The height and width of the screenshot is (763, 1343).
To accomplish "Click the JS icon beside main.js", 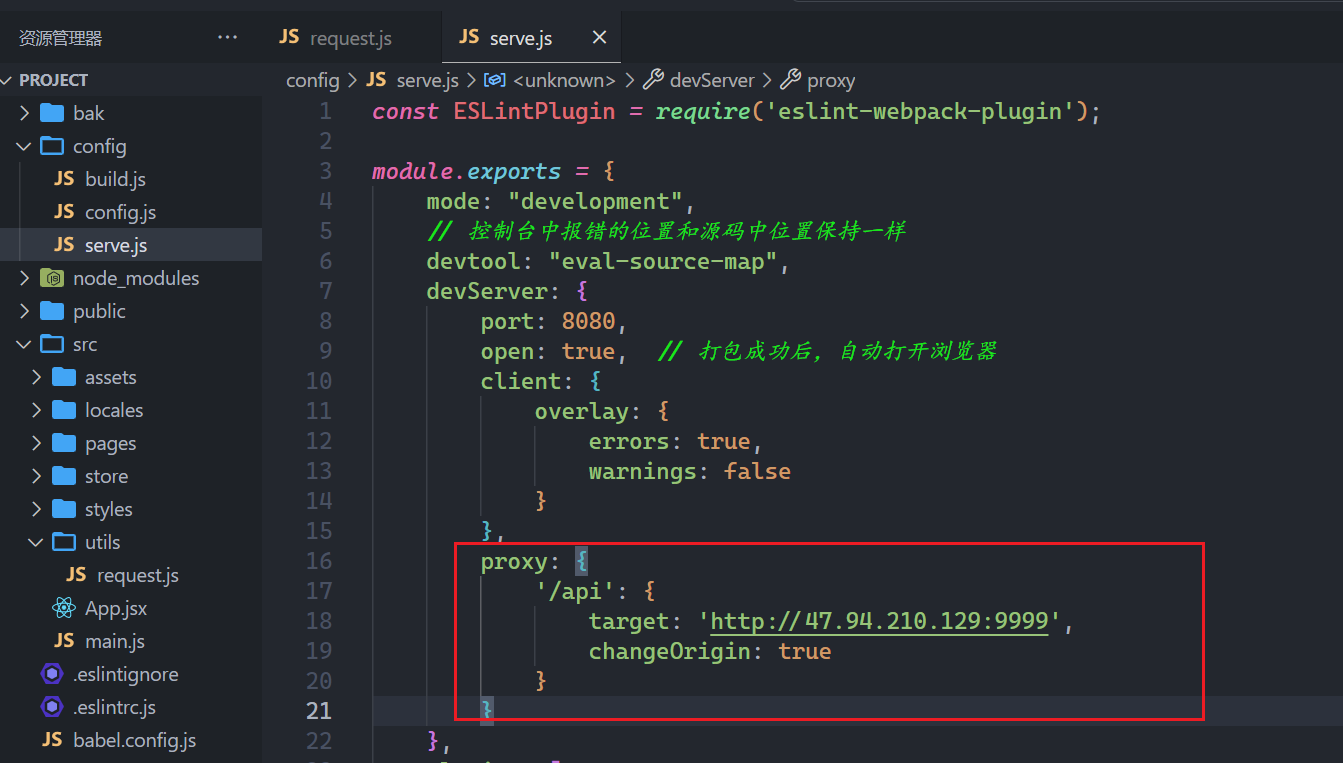I will point(64,641).
